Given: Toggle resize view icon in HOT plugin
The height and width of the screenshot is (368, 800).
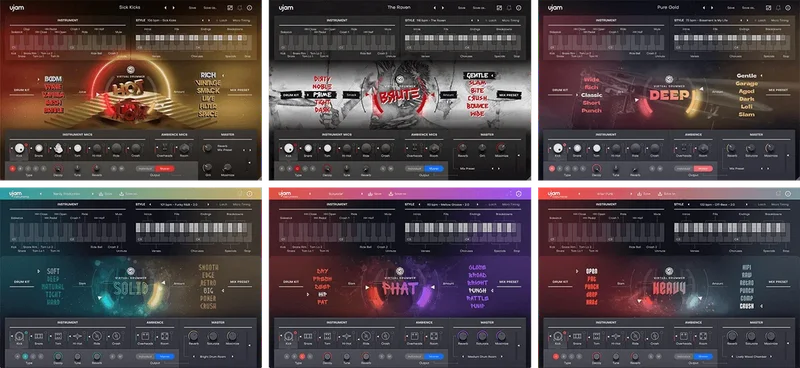Looking at the screenshot, I should (230, 8).
